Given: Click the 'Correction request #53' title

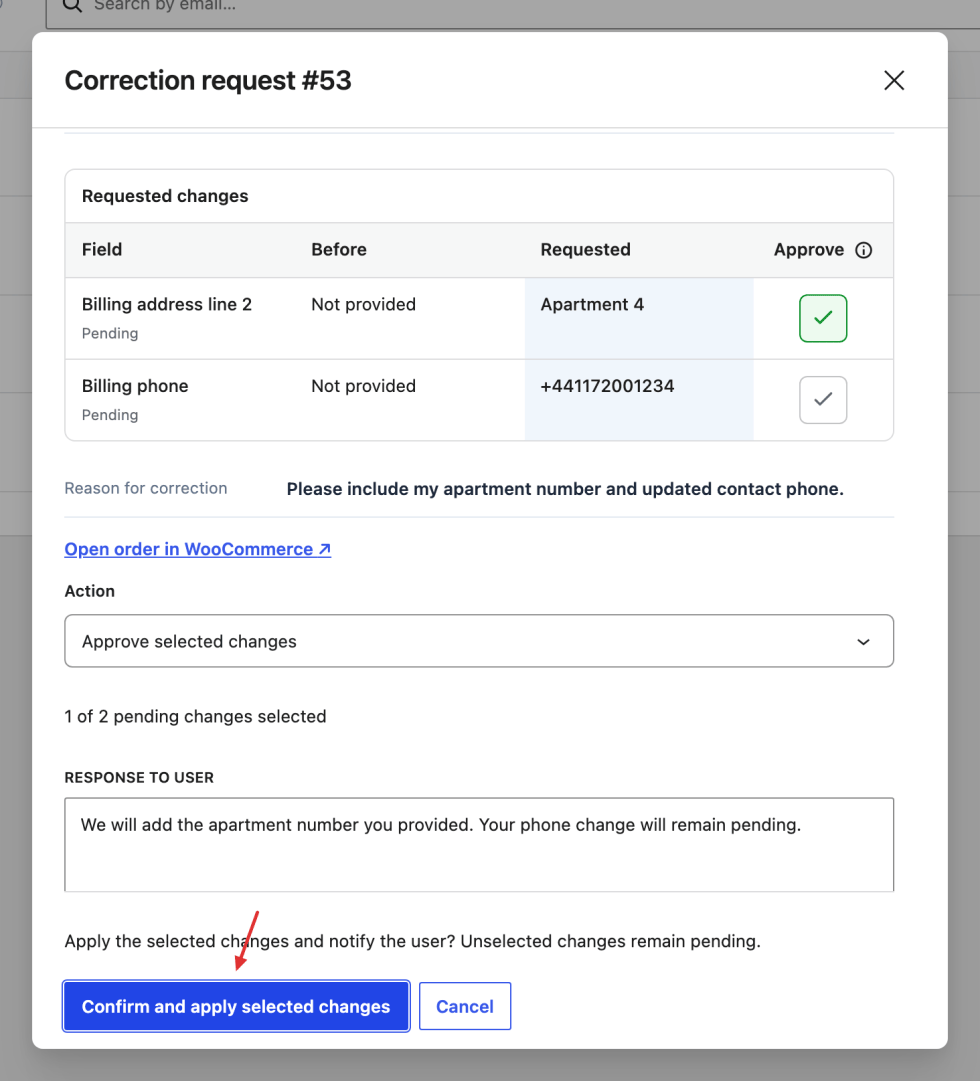Looking at the screenshot, I should point(208,81).
